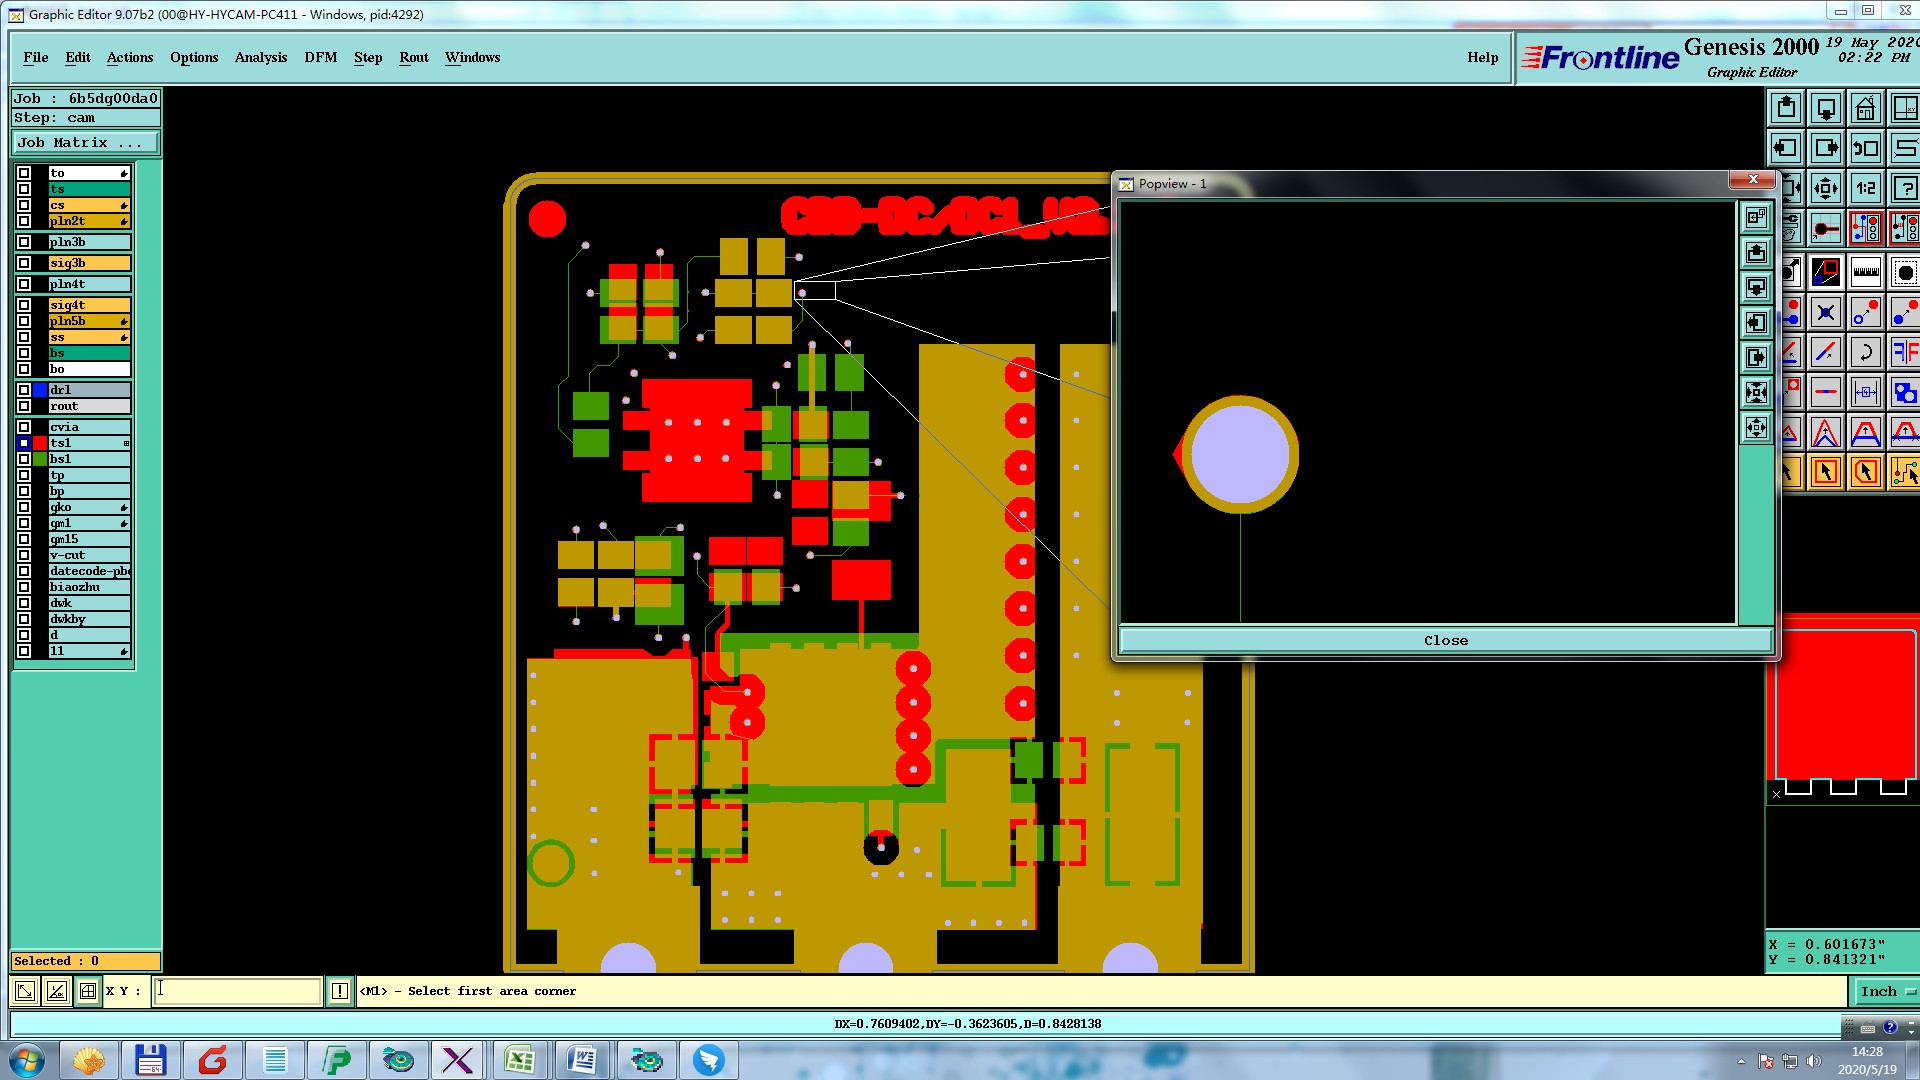Viewport: 1920px width, 1080px height.
Task: Click the green bs1 layer color swatch
Action: click(40, 459)
